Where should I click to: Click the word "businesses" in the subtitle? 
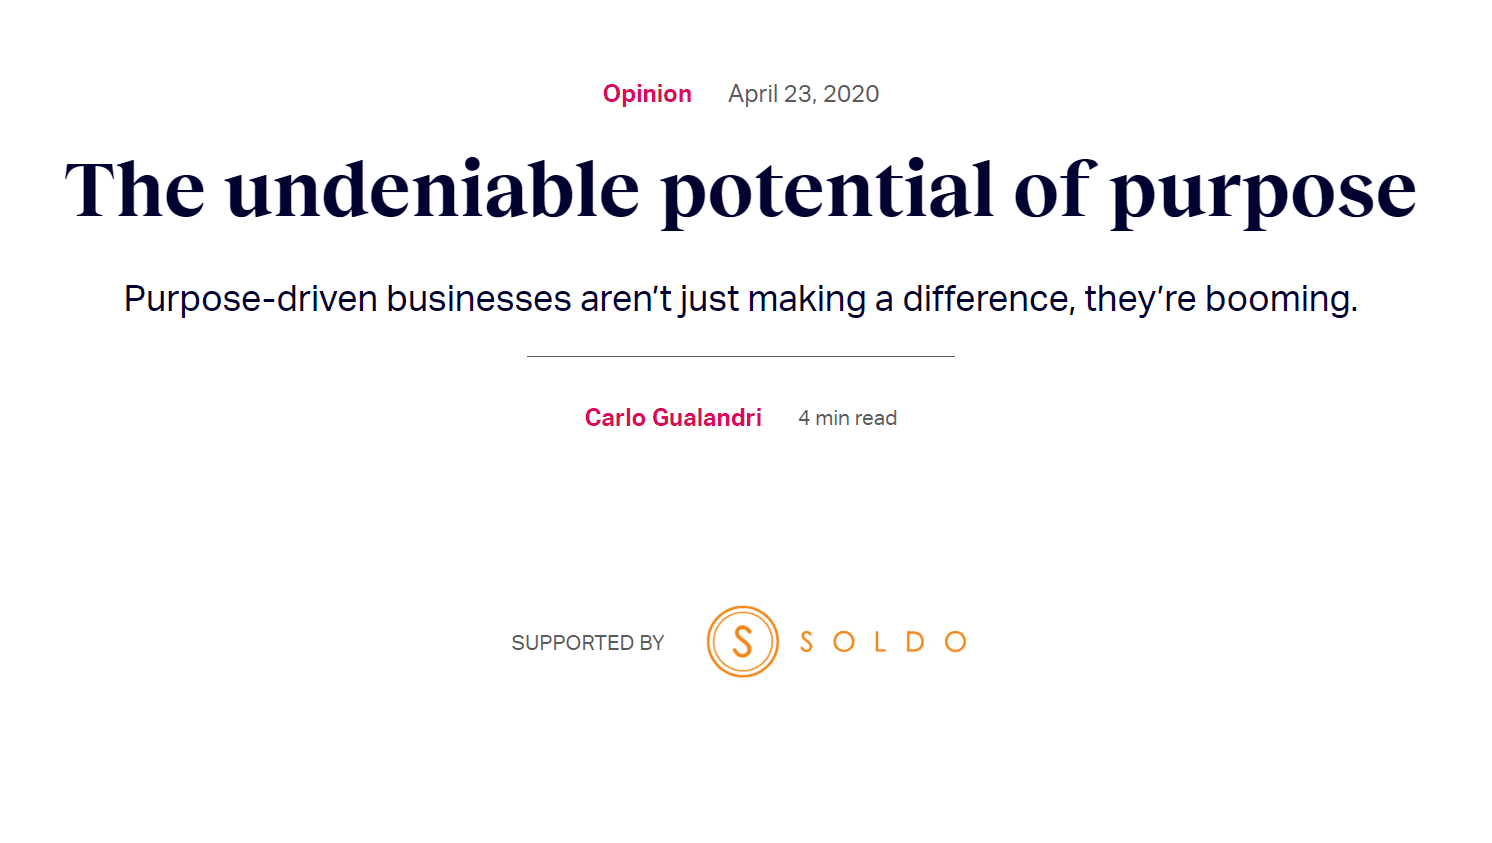point(479,299)
